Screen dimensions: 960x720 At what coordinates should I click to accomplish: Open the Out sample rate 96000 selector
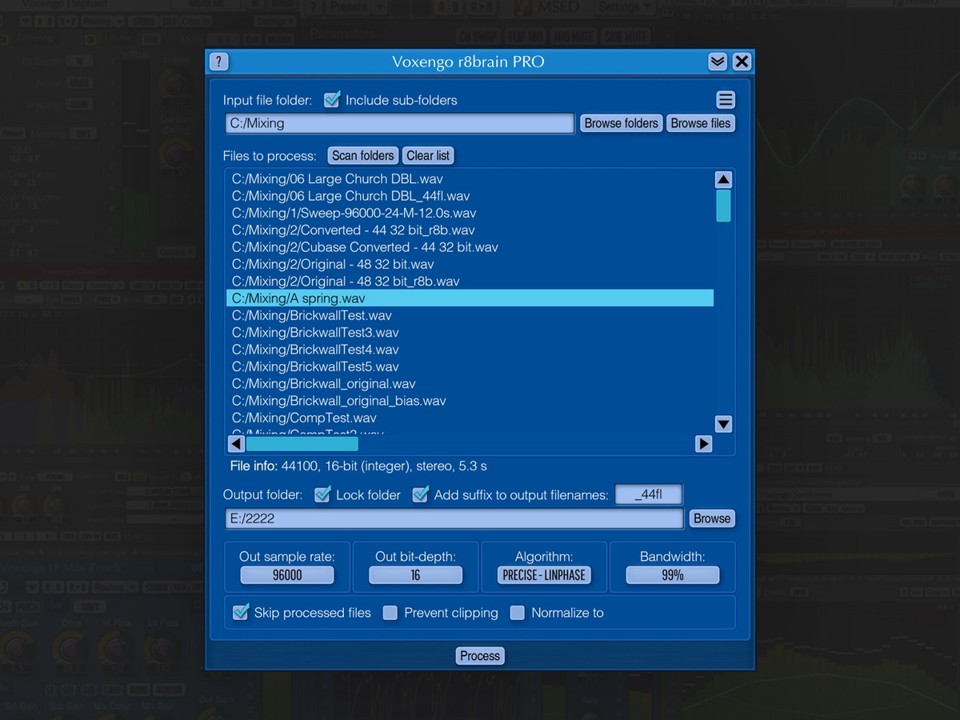[287, 575]
